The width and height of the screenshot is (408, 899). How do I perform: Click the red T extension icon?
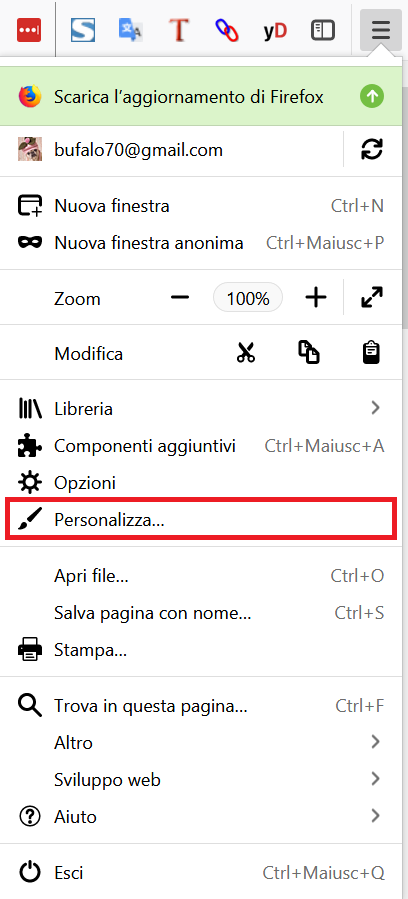click(179, 30)
